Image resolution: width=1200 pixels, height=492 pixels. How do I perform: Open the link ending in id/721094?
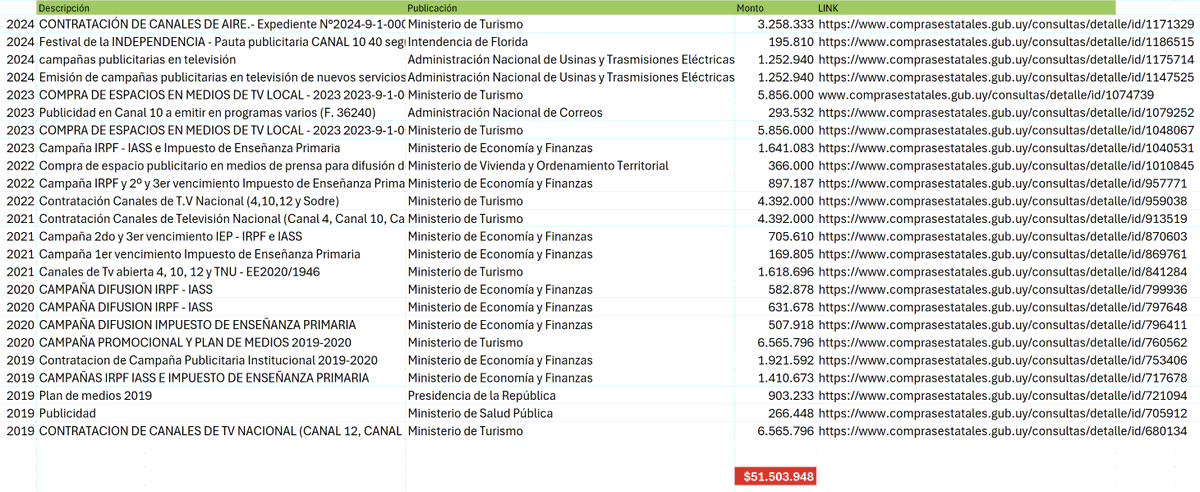click(x=1002, y=396)
